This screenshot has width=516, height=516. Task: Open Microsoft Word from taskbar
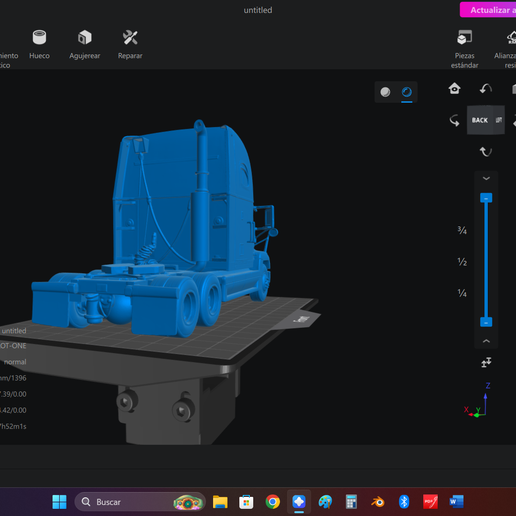[456, 502]
